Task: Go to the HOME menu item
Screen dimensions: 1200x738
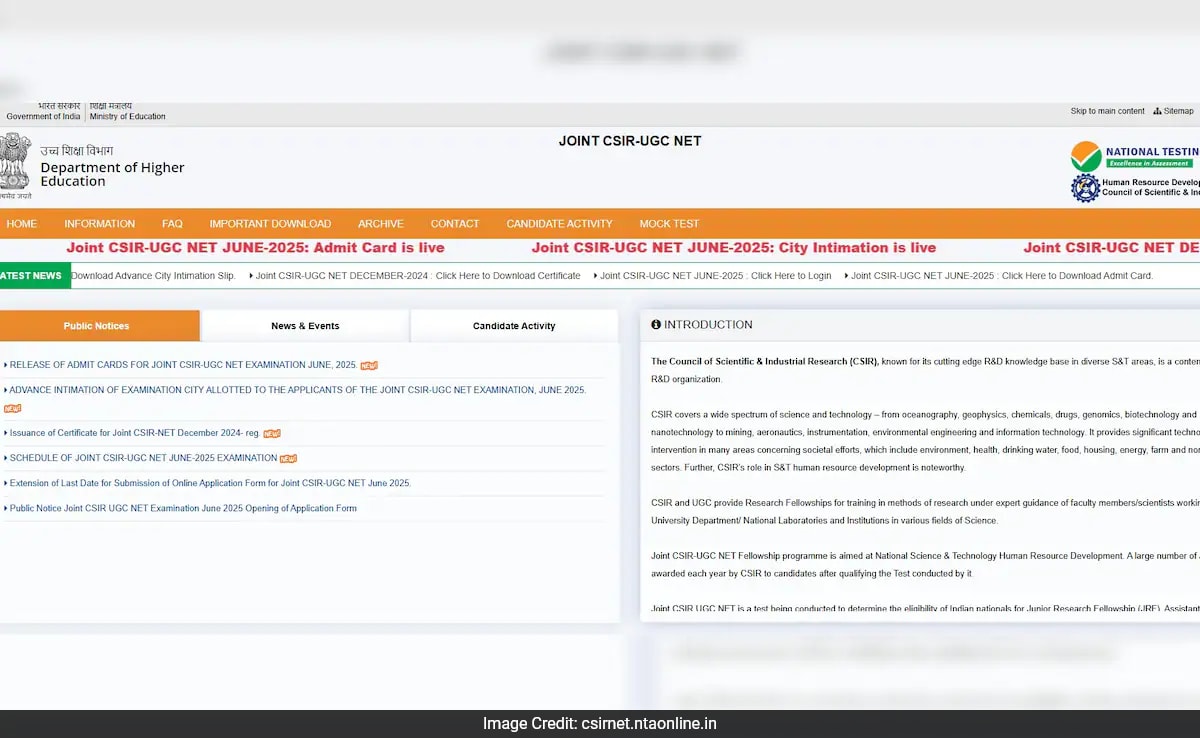Action: pos(21,224)
